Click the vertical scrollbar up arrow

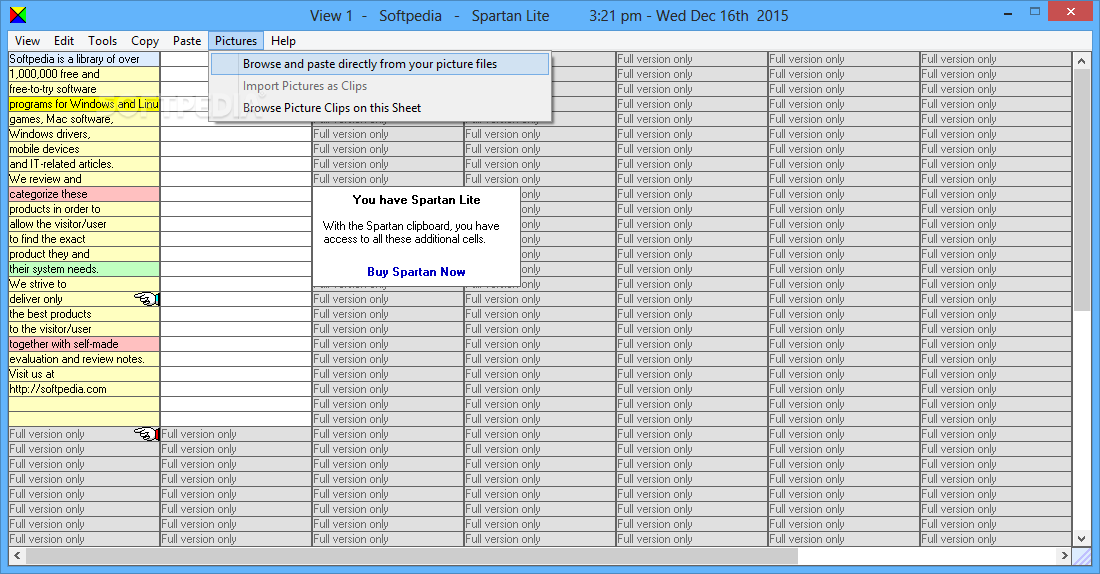coord(1081,61)
